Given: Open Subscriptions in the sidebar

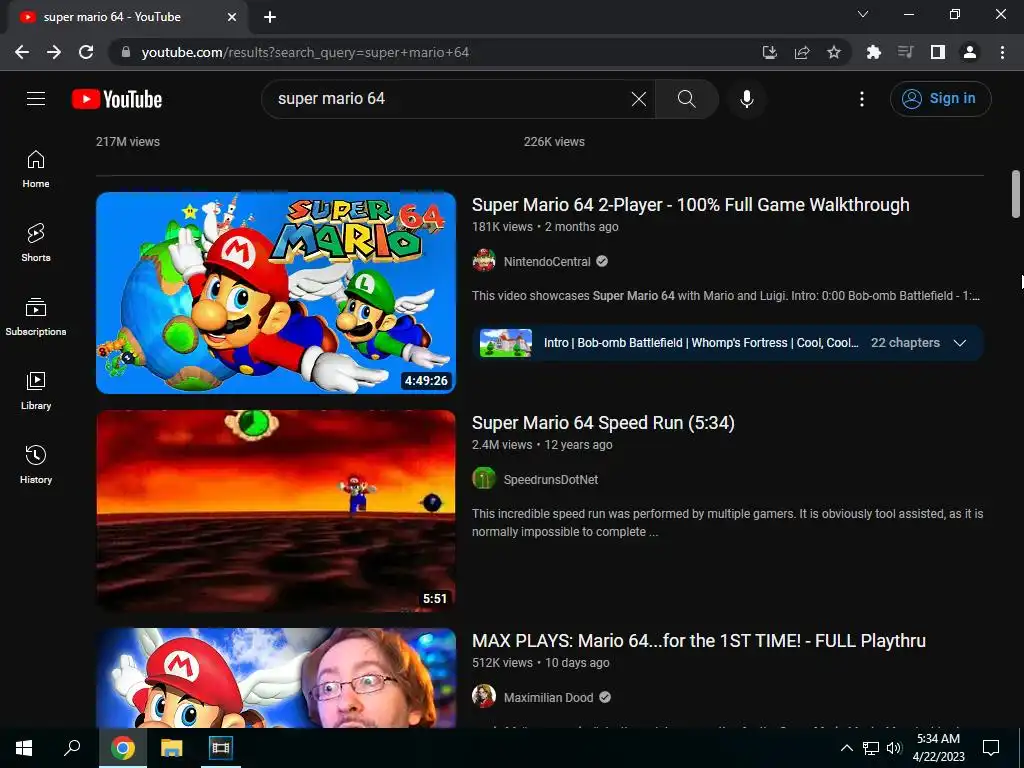Looking at the screenshot, I should click(36, 317).
